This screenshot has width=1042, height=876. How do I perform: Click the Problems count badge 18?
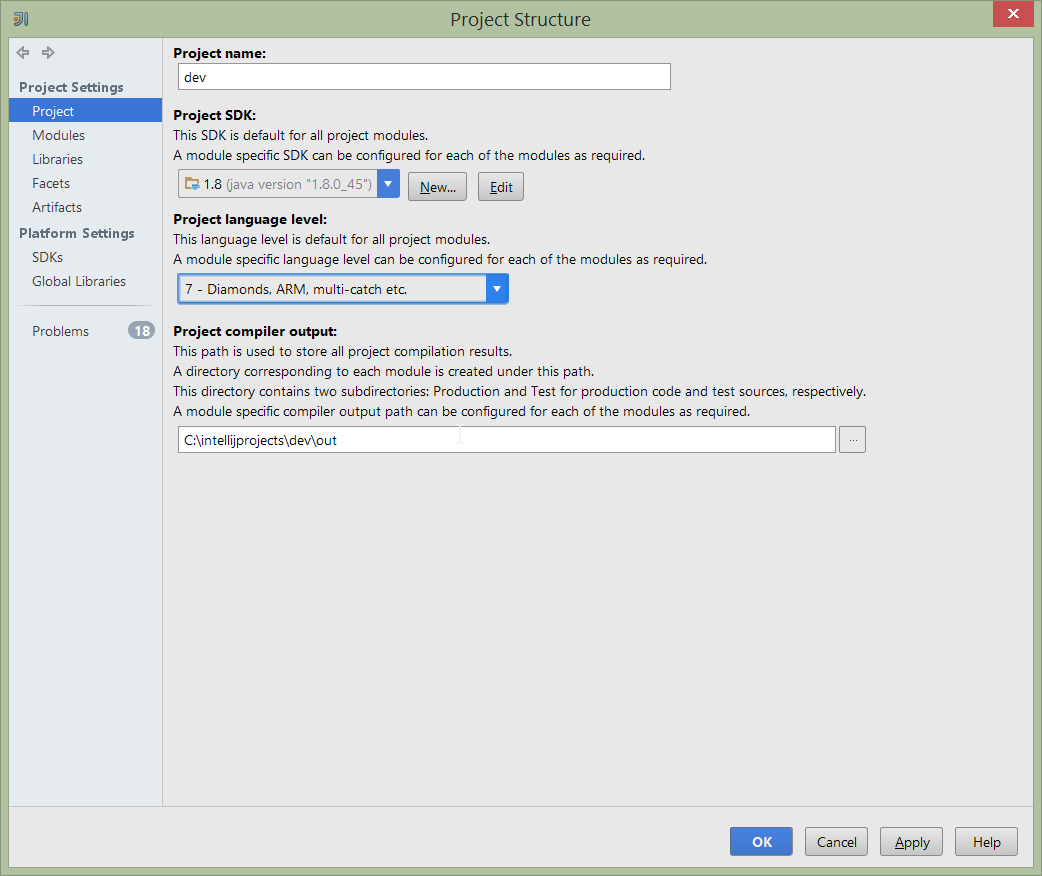point(141,331)
